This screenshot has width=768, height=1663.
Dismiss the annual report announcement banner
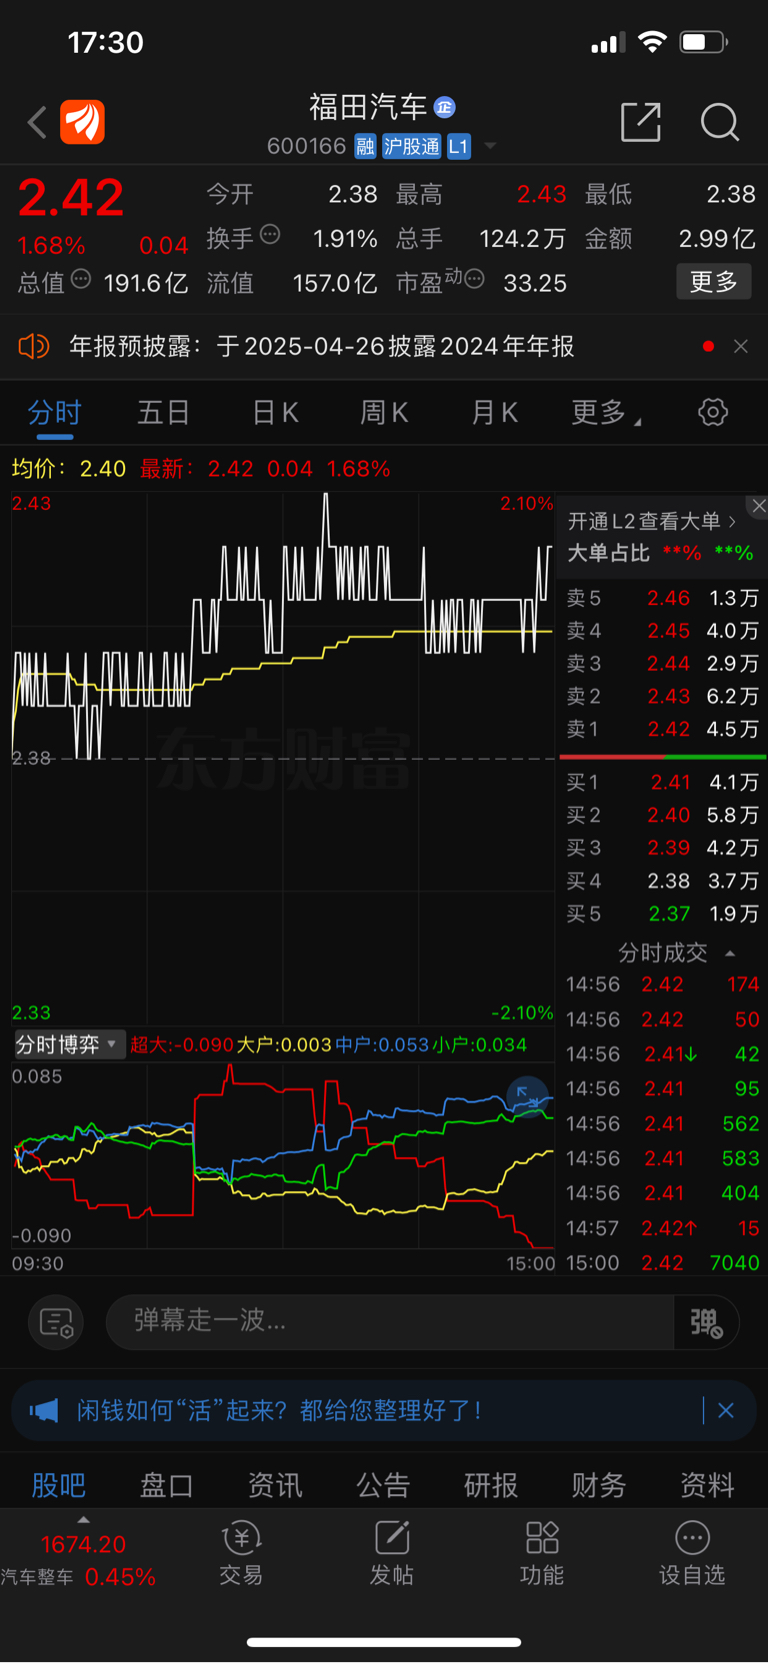pos(741,346)
